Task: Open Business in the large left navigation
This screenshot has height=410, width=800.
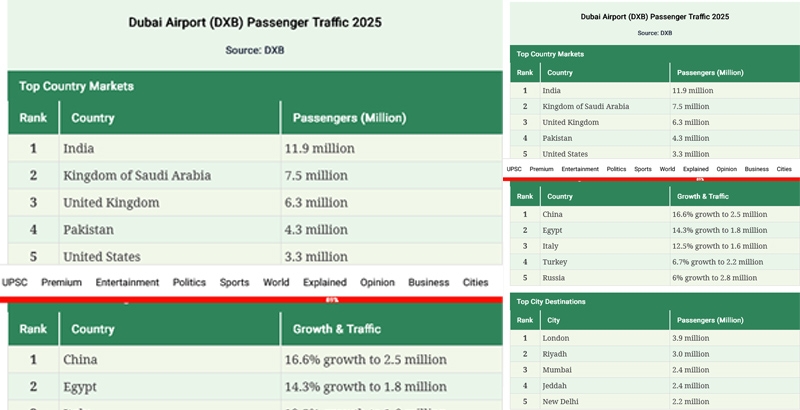Action: 428,283
